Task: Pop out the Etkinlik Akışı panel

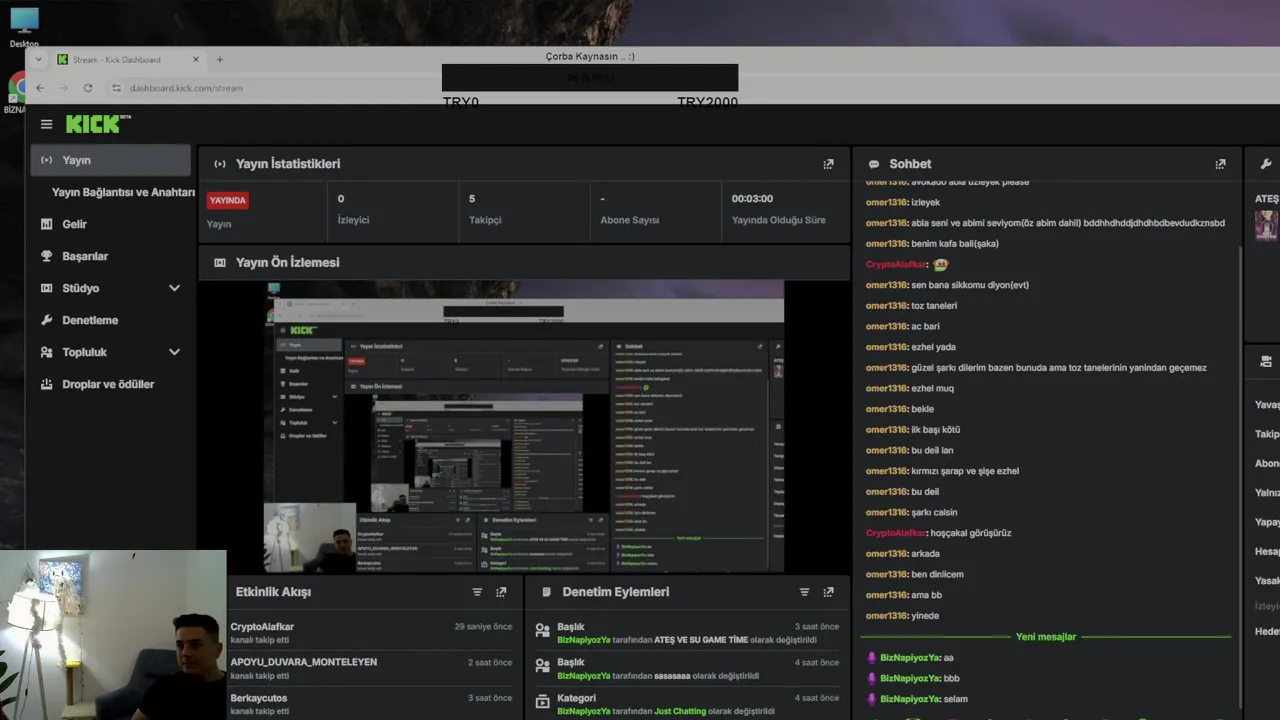Action: coord(501,592)
